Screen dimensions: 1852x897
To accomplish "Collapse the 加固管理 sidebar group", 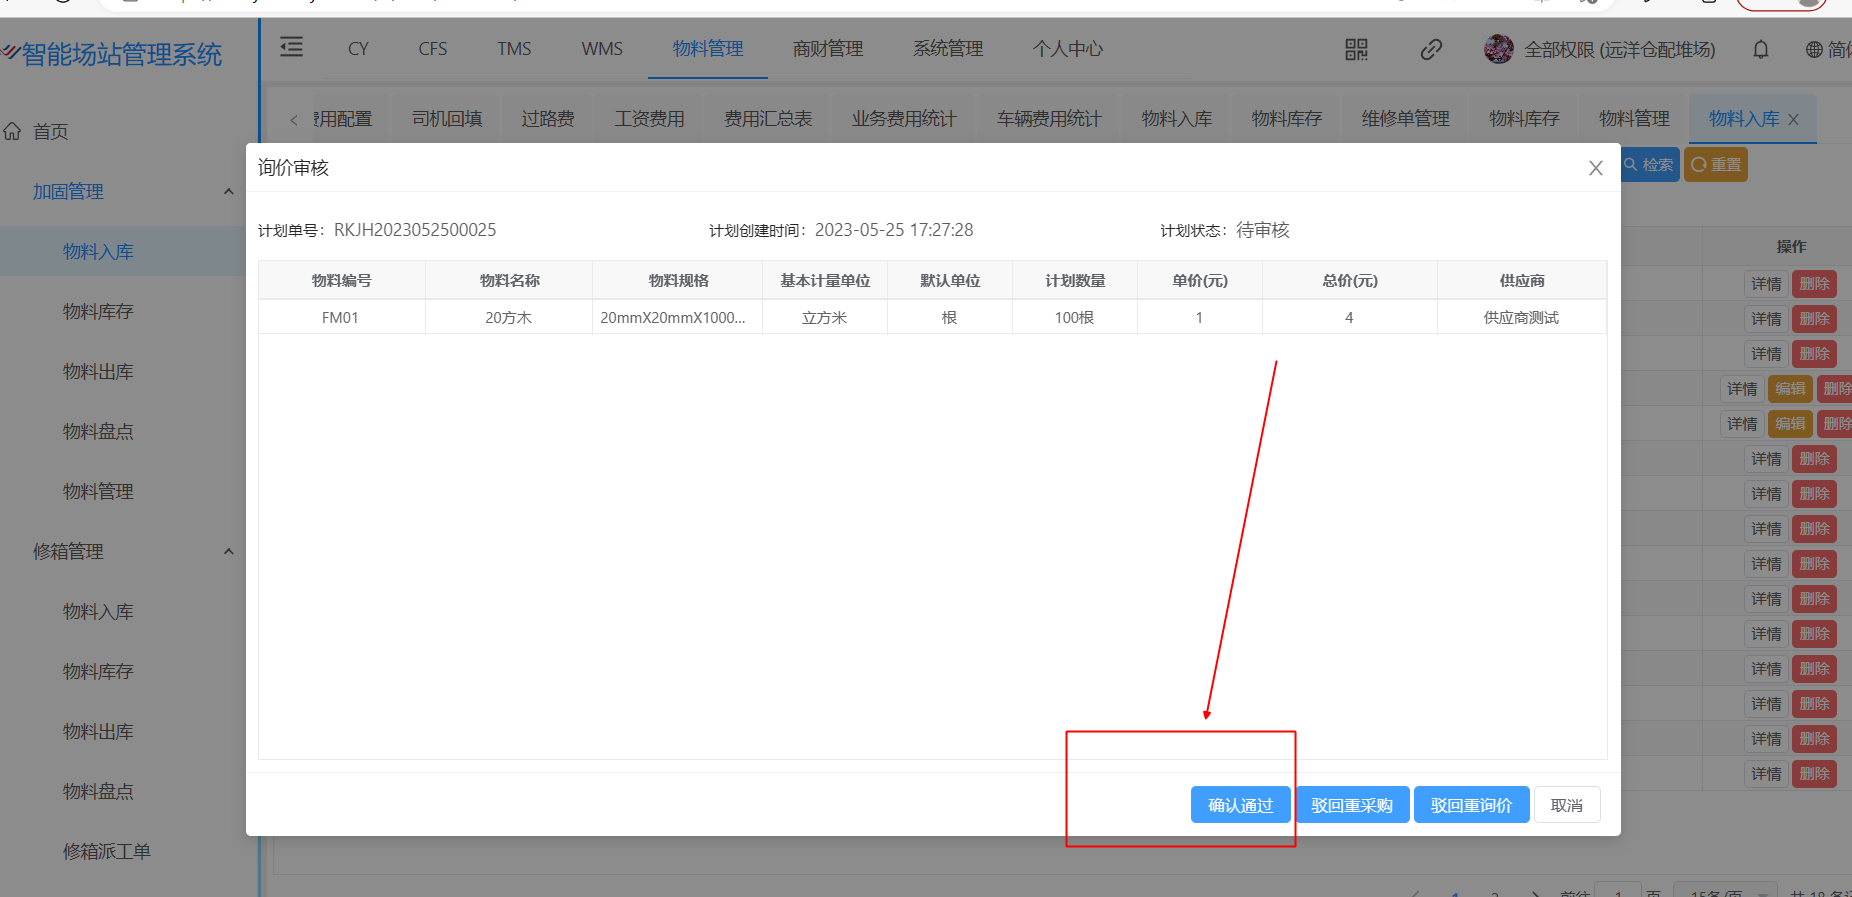I will coord(228,191).
